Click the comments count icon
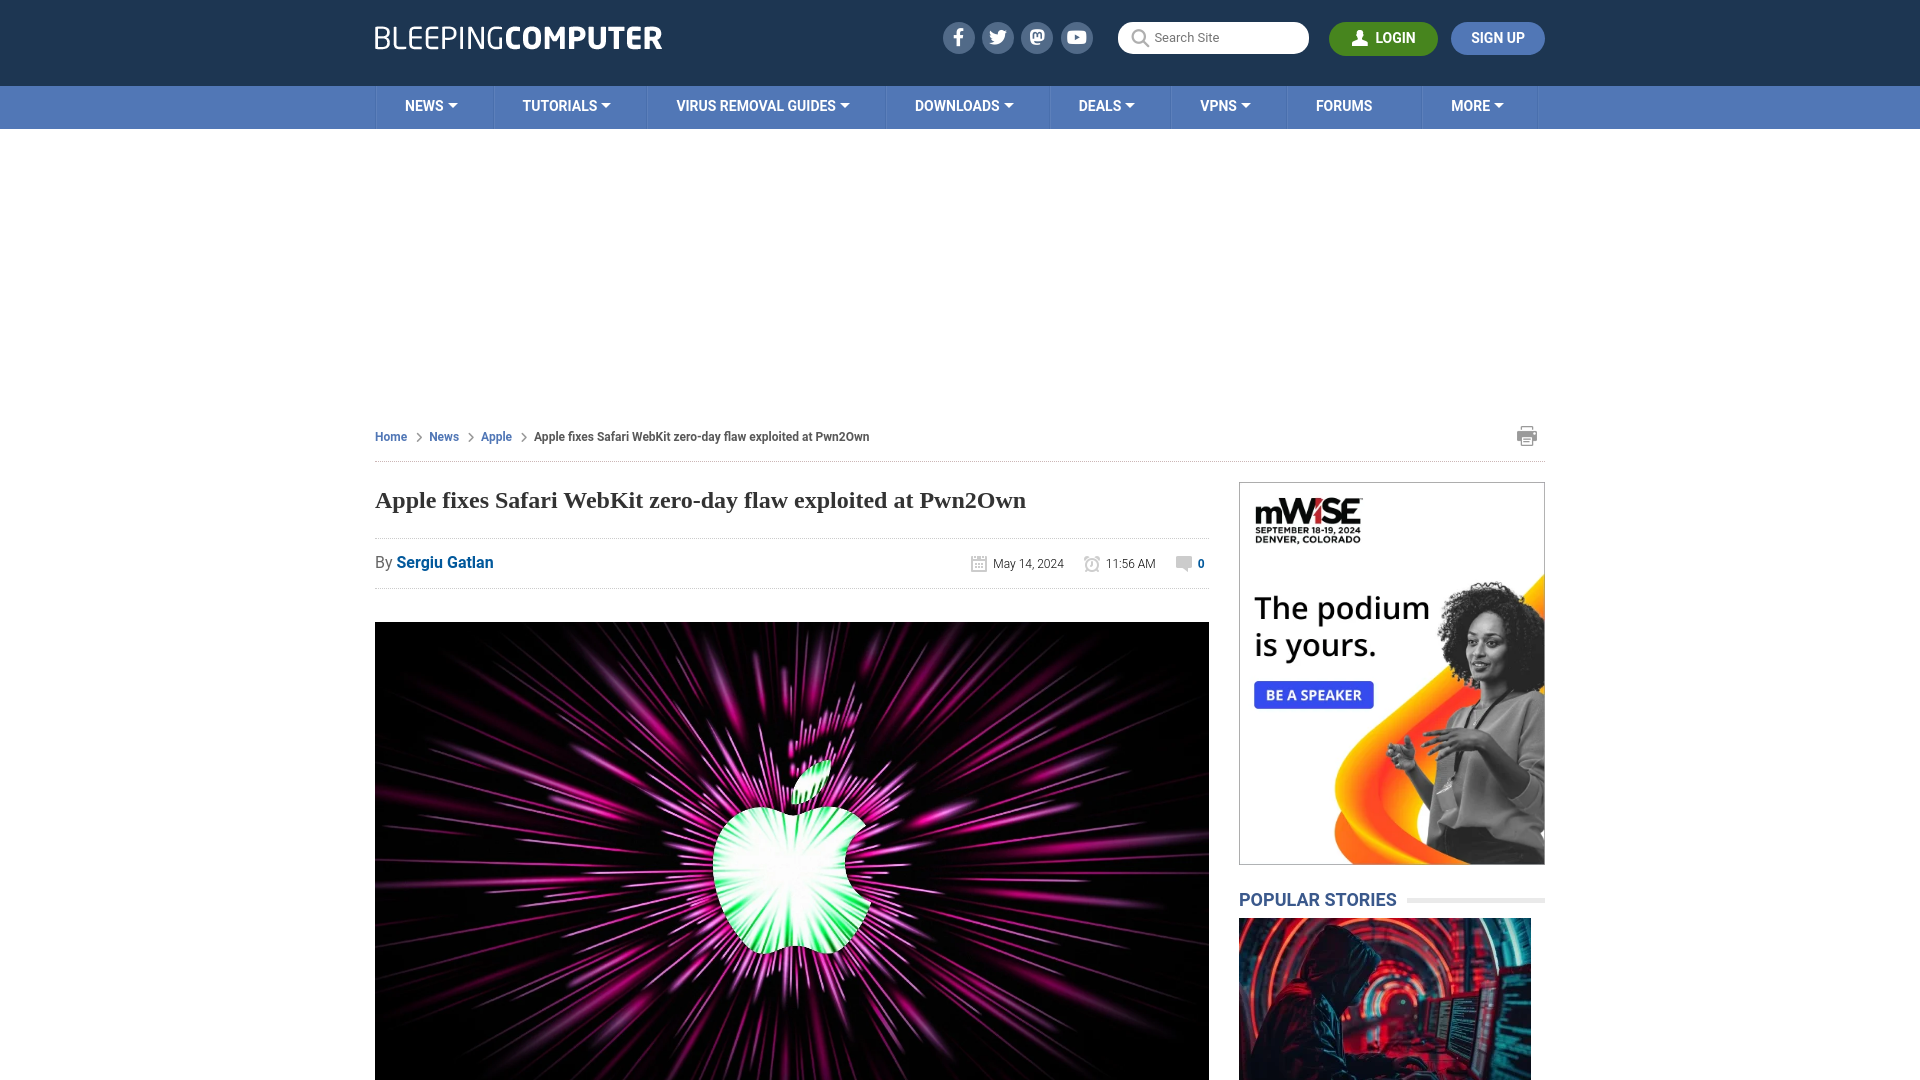The image size is (1920, 1080). [1183, 563]
